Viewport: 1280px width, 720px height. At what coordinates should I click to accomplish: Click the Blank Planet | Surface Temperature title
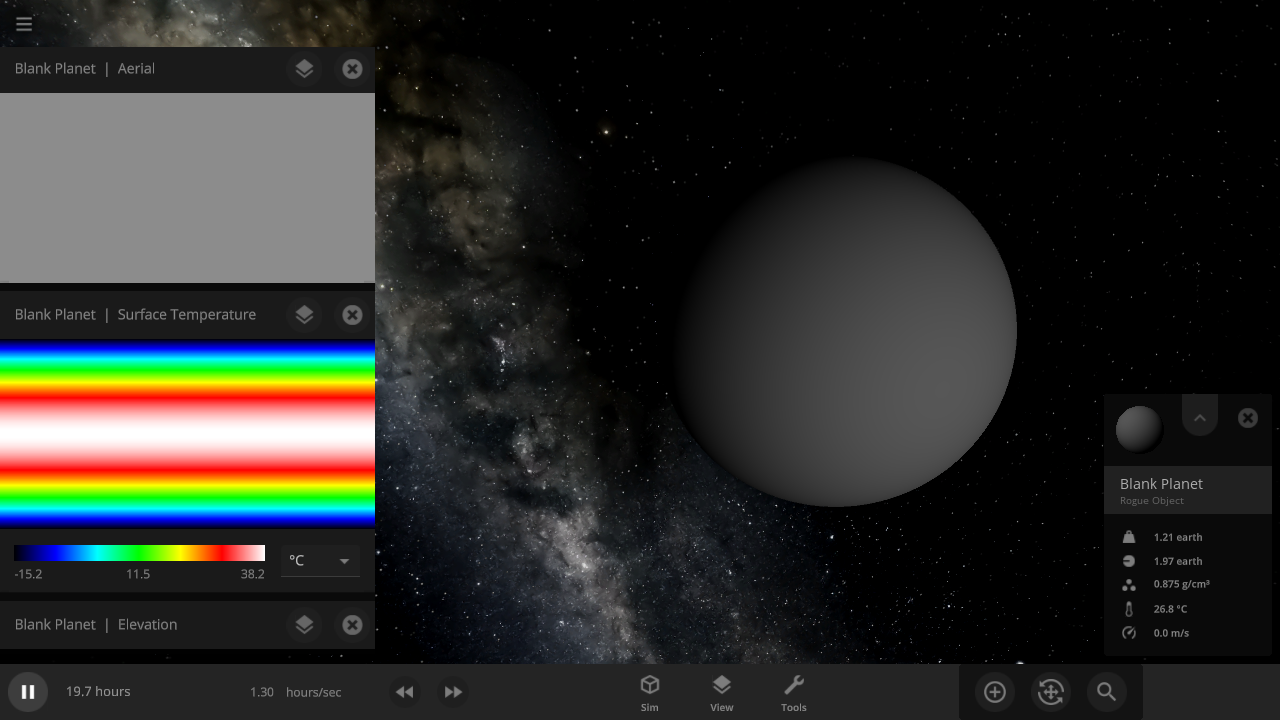(135, 315)
